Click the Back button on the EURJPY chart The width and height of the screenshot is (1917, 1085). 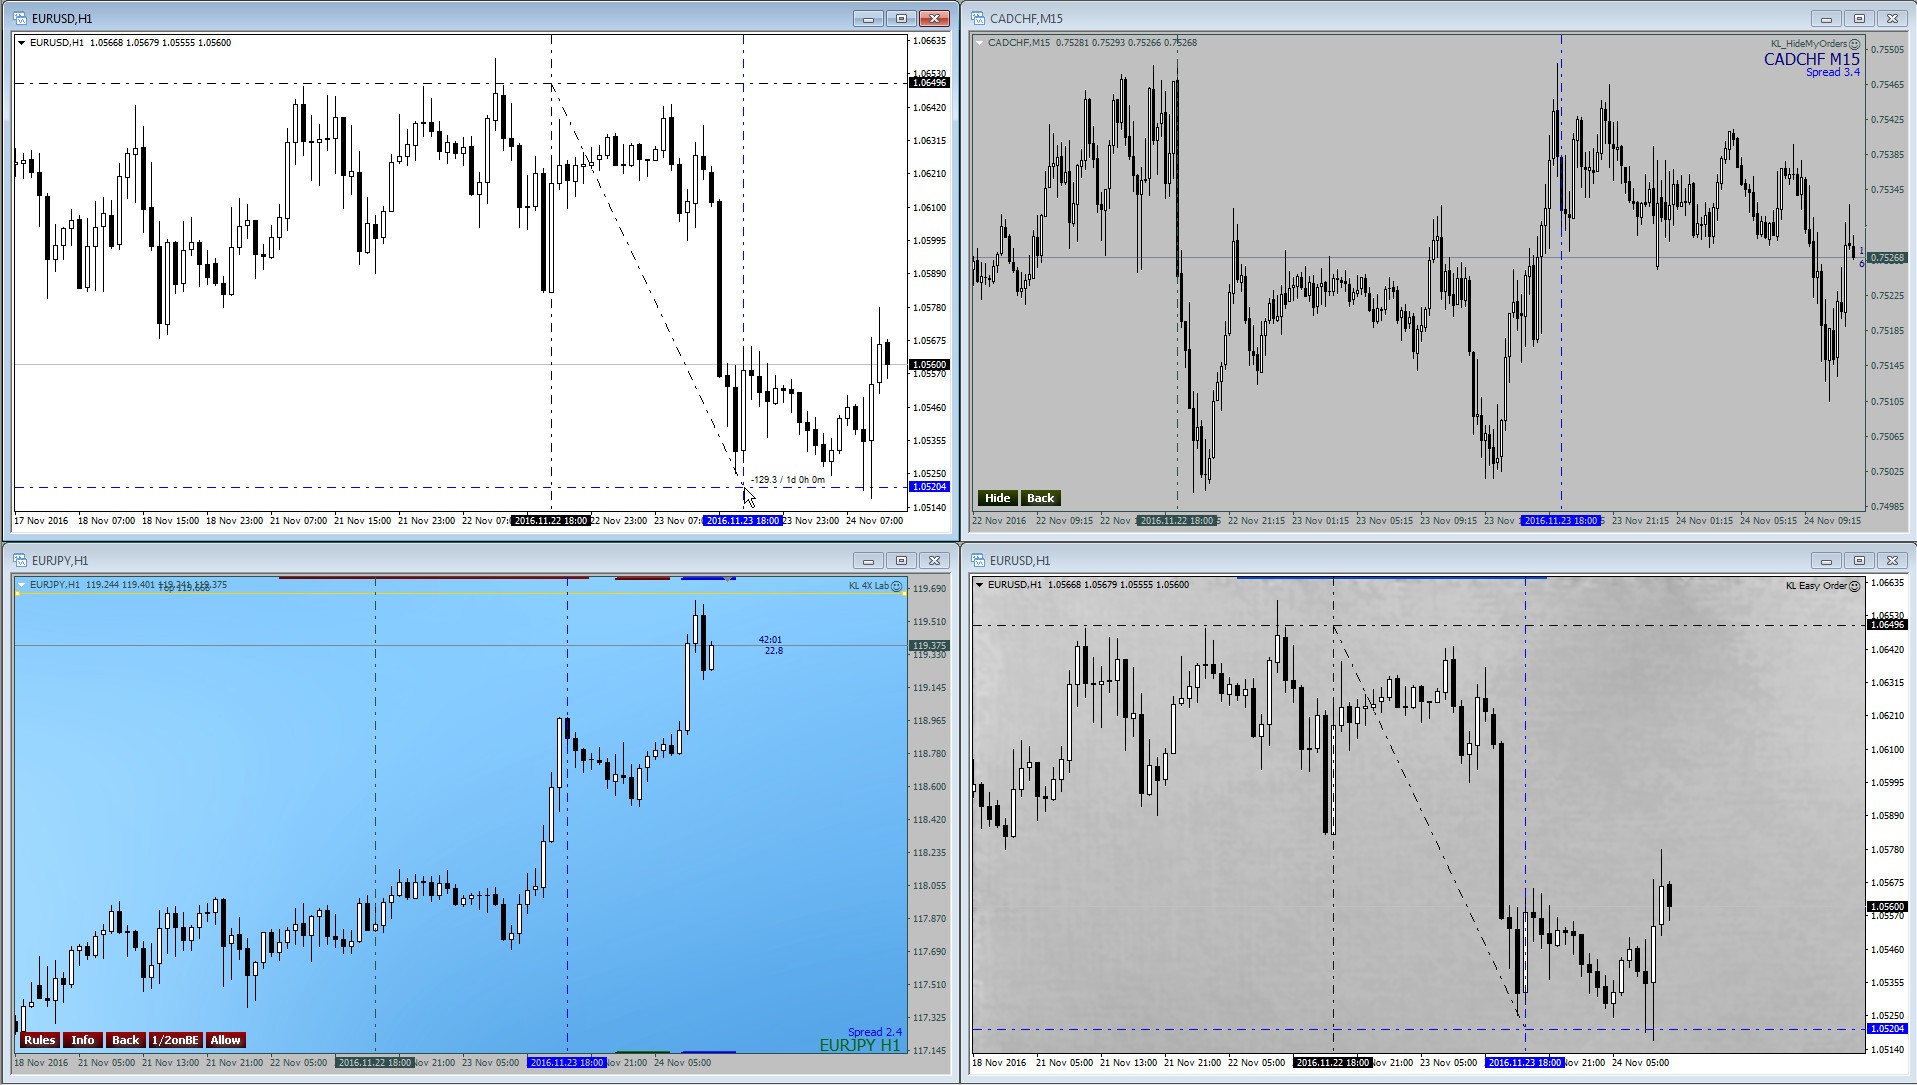125,1040
